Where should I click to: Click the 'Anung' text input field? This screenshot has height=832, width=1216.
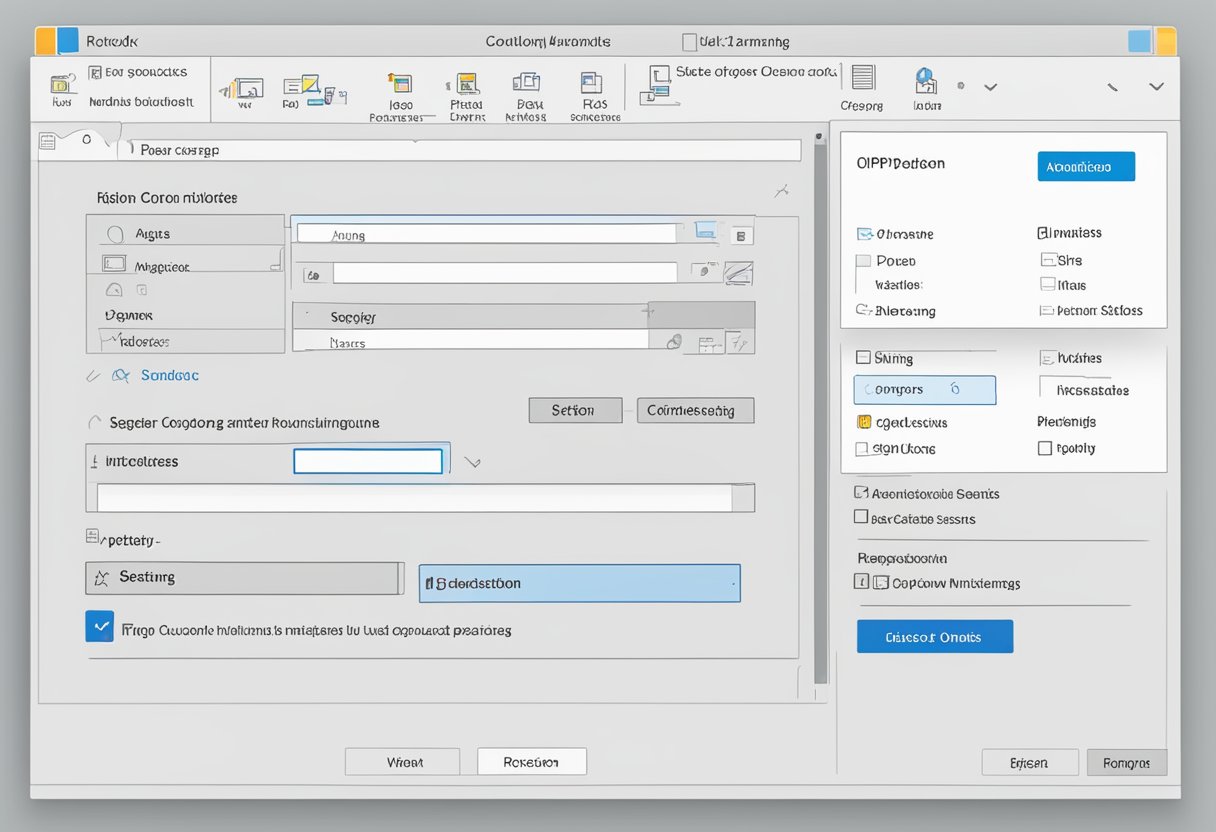(486, 234)
